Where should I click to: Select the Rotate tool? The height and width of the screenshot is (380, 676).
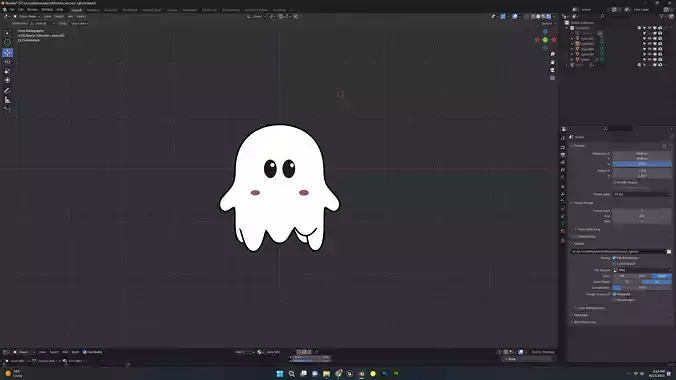coord(7,62)
